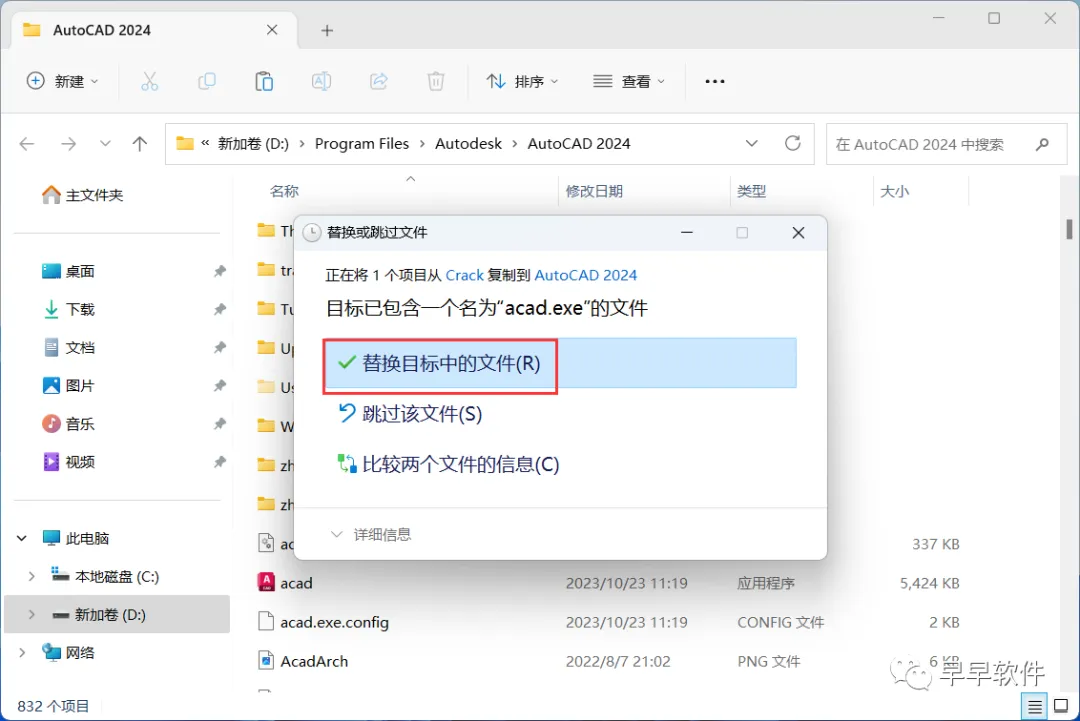Go forward with the right arrow
Viewport: 1080px width, 721px height.
(68, 144)
